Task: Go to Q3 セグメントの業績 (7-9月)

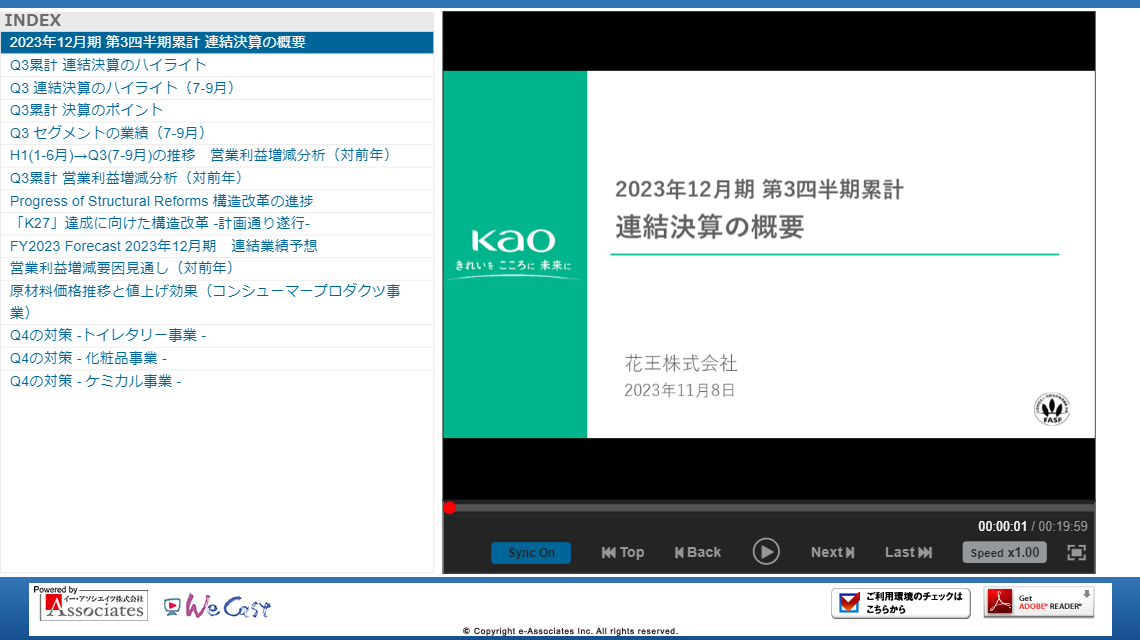Action: pos(108,133)
